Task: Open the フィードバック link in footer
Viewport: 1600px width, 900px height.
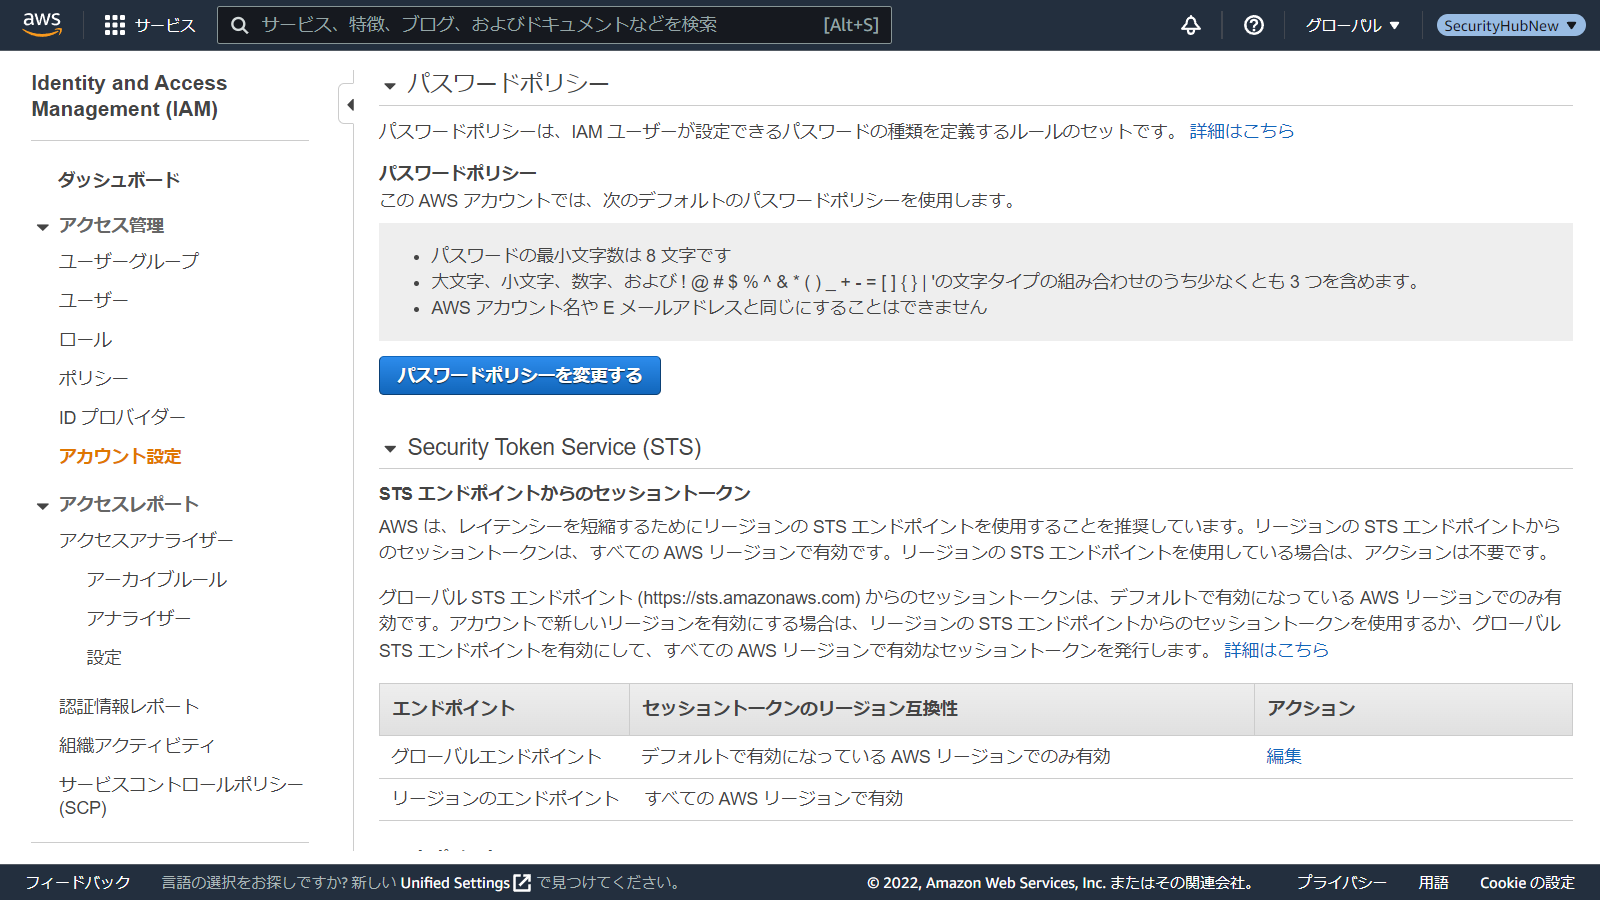Action: pos(78,882)
